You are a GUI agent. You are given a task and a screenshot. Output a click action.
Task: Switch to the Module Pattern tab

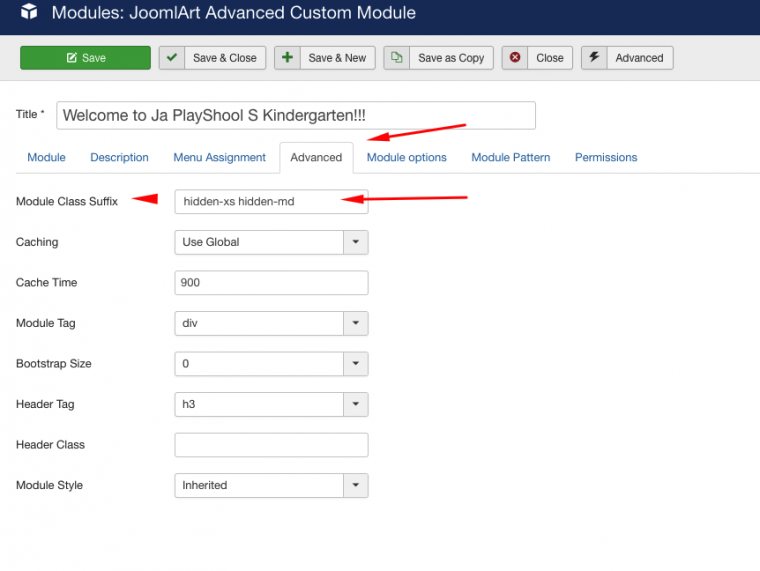(510, 157)
